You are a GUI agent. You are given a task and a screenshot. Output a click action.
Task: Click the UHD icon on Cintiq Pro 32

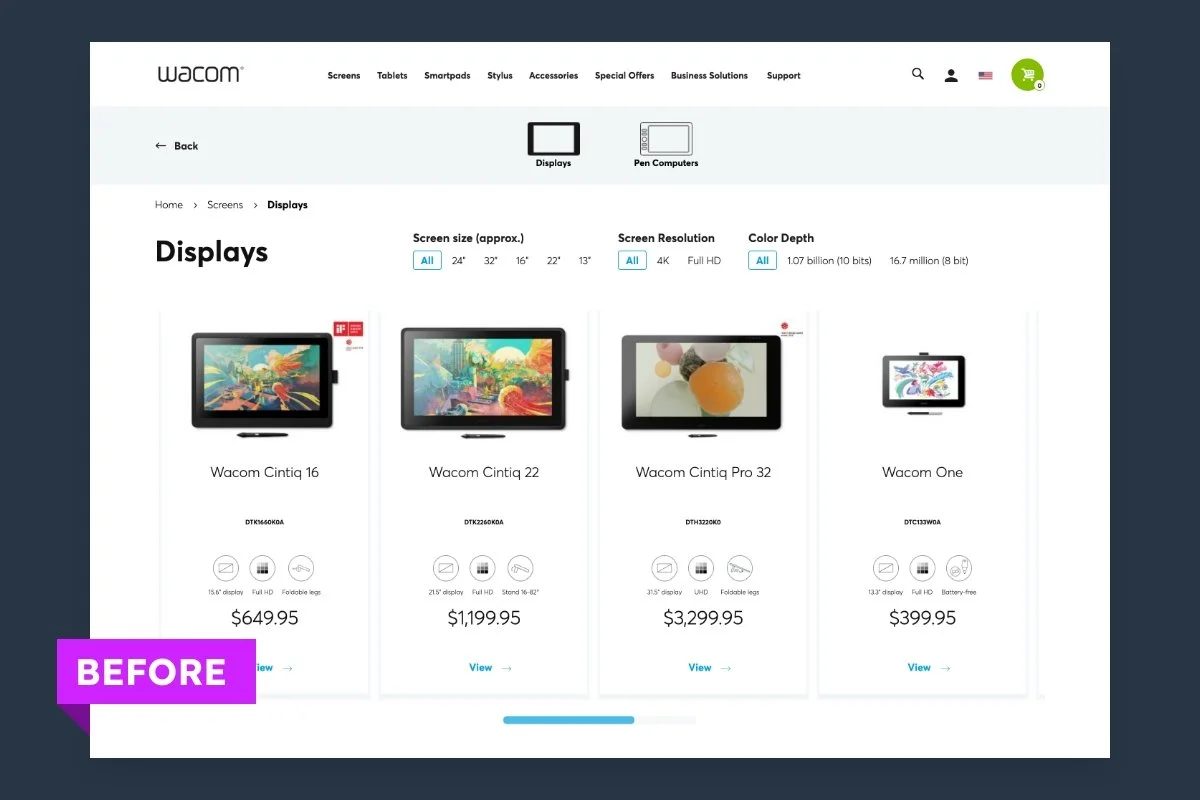(701, 569)
